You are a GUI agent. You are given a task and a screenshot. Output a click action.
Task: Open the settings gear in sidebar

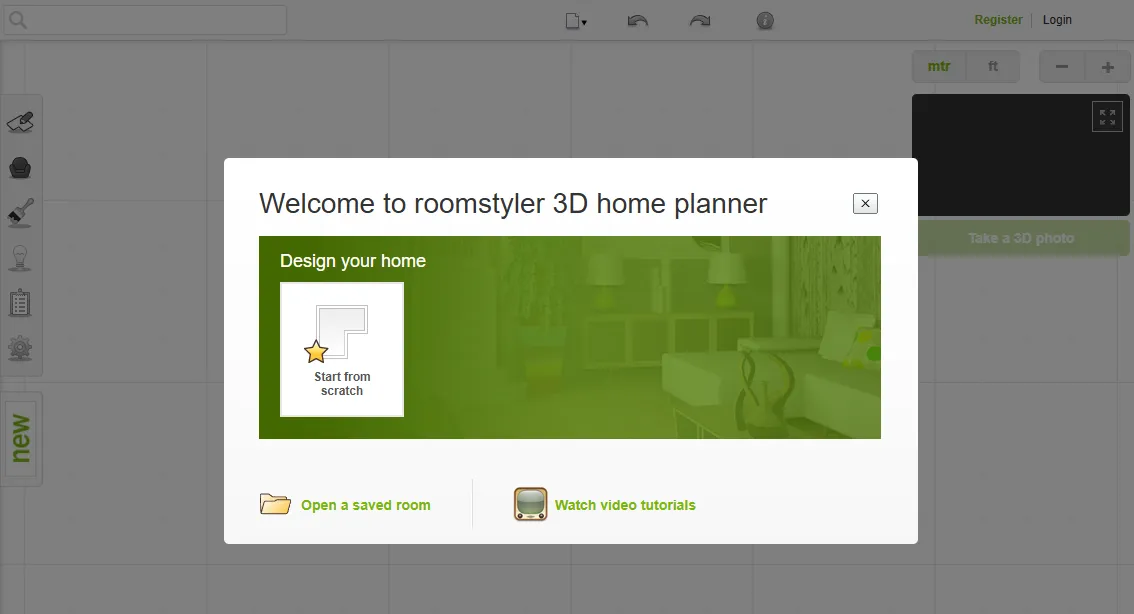coord(22,348)
